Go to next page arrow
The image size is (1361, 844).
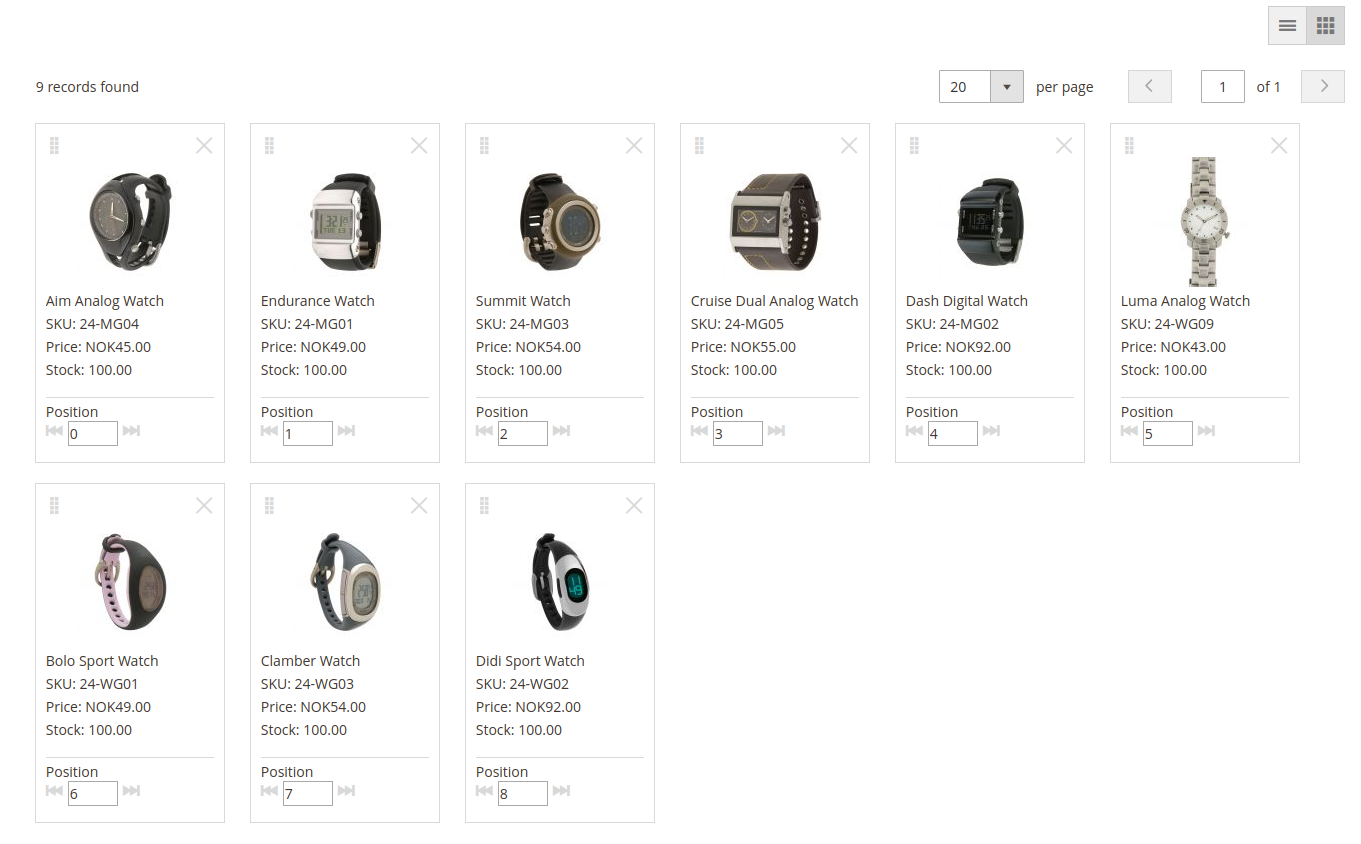(1323, 87)
